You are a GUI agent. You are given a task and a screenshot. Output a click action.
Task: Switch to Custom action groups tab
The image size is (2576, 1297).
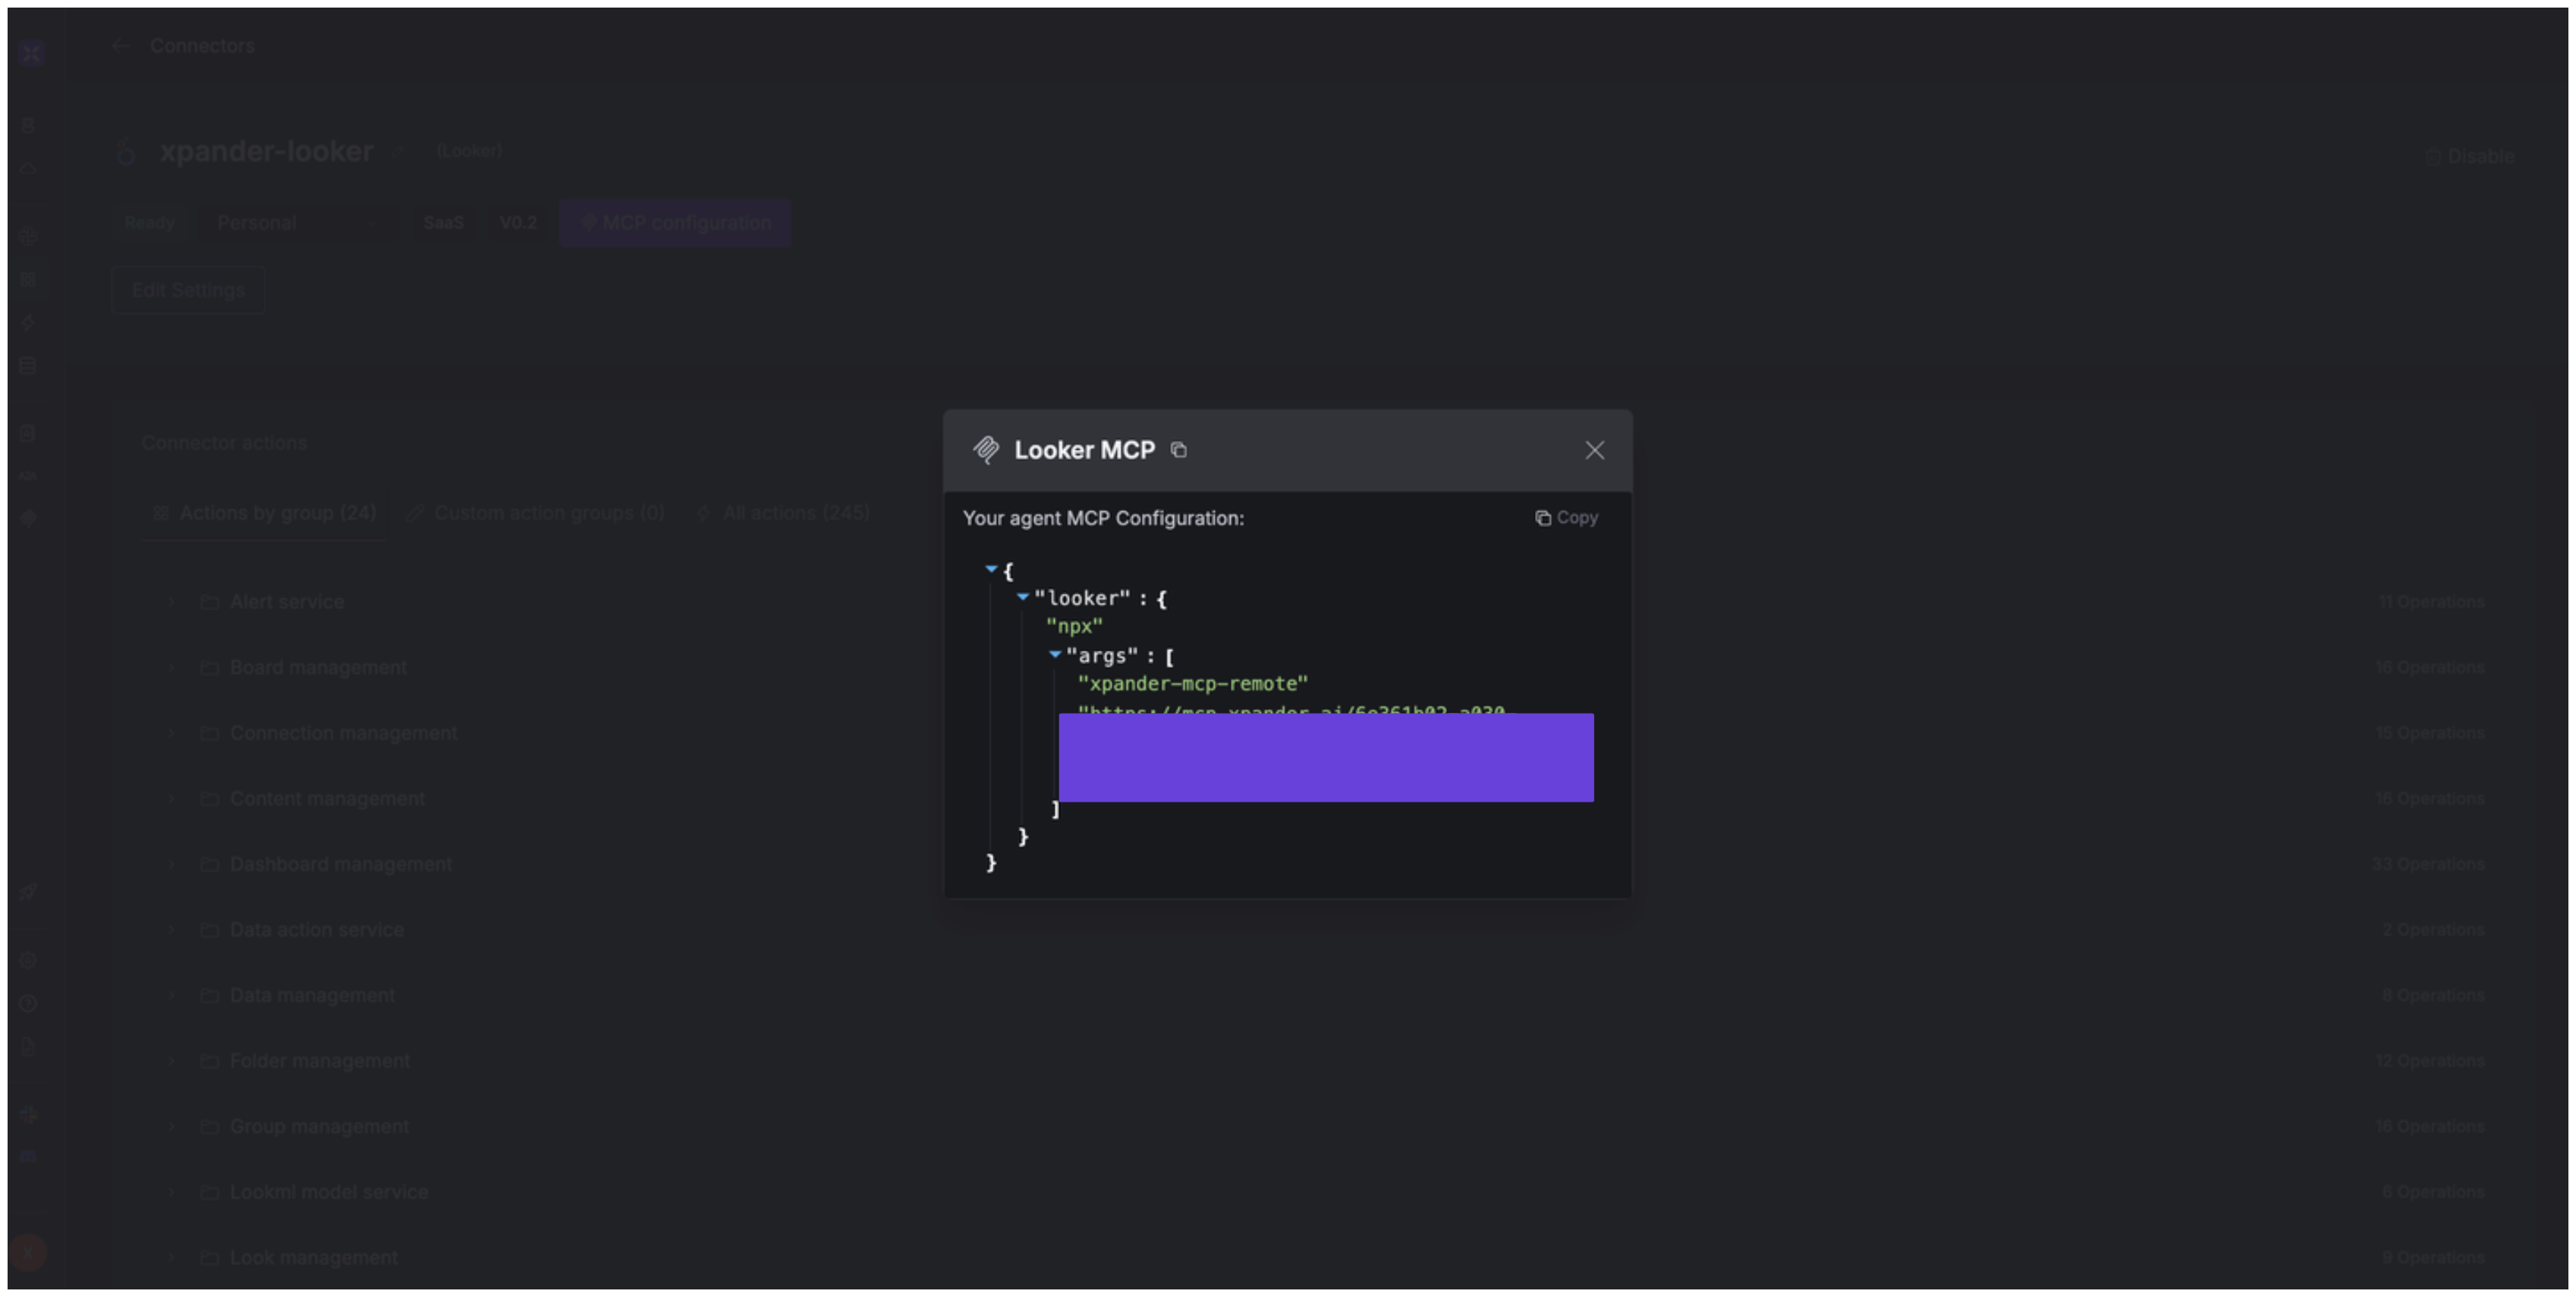coord(536,513)
